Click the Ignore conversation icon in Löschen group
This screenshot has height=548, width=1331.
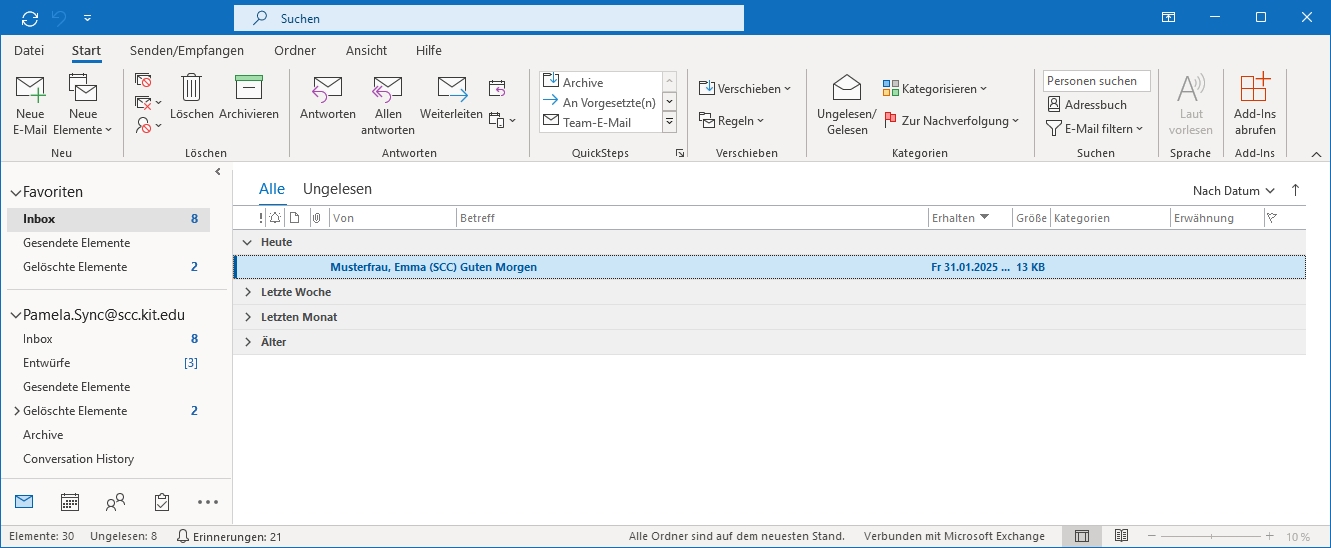click(x=143, y=80)
